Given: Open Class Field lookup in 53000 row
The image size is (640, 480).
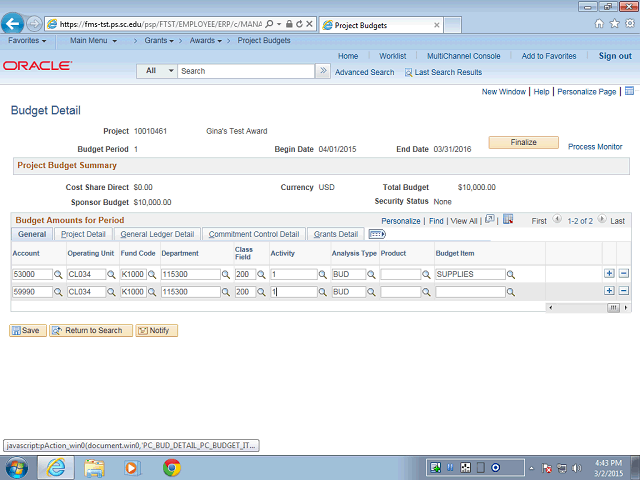Looking at the screenshot, I should tap(261, 275).
